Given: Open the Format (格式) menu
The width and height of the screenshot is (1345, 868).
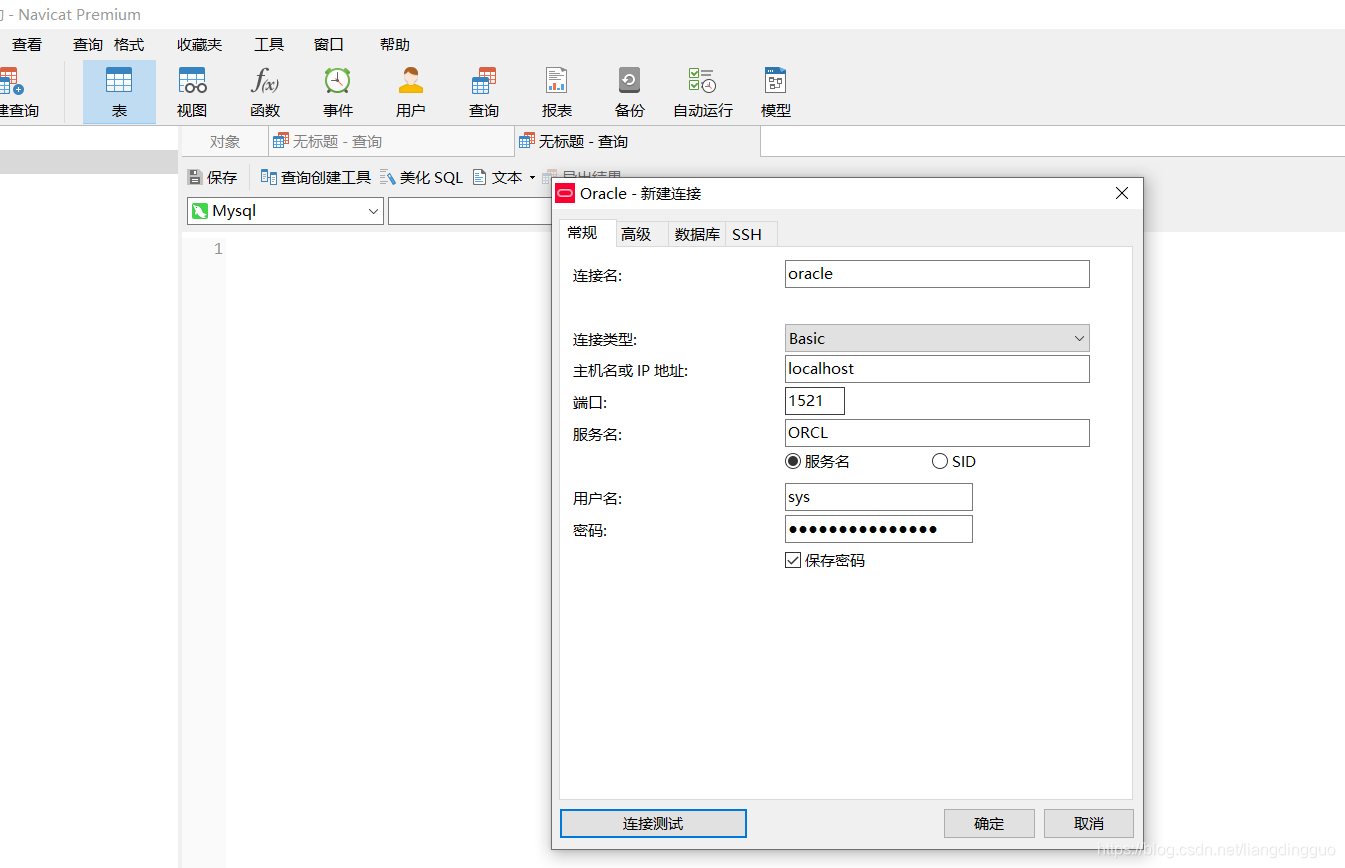Looking at the screenshot, I should pos(129,44).
